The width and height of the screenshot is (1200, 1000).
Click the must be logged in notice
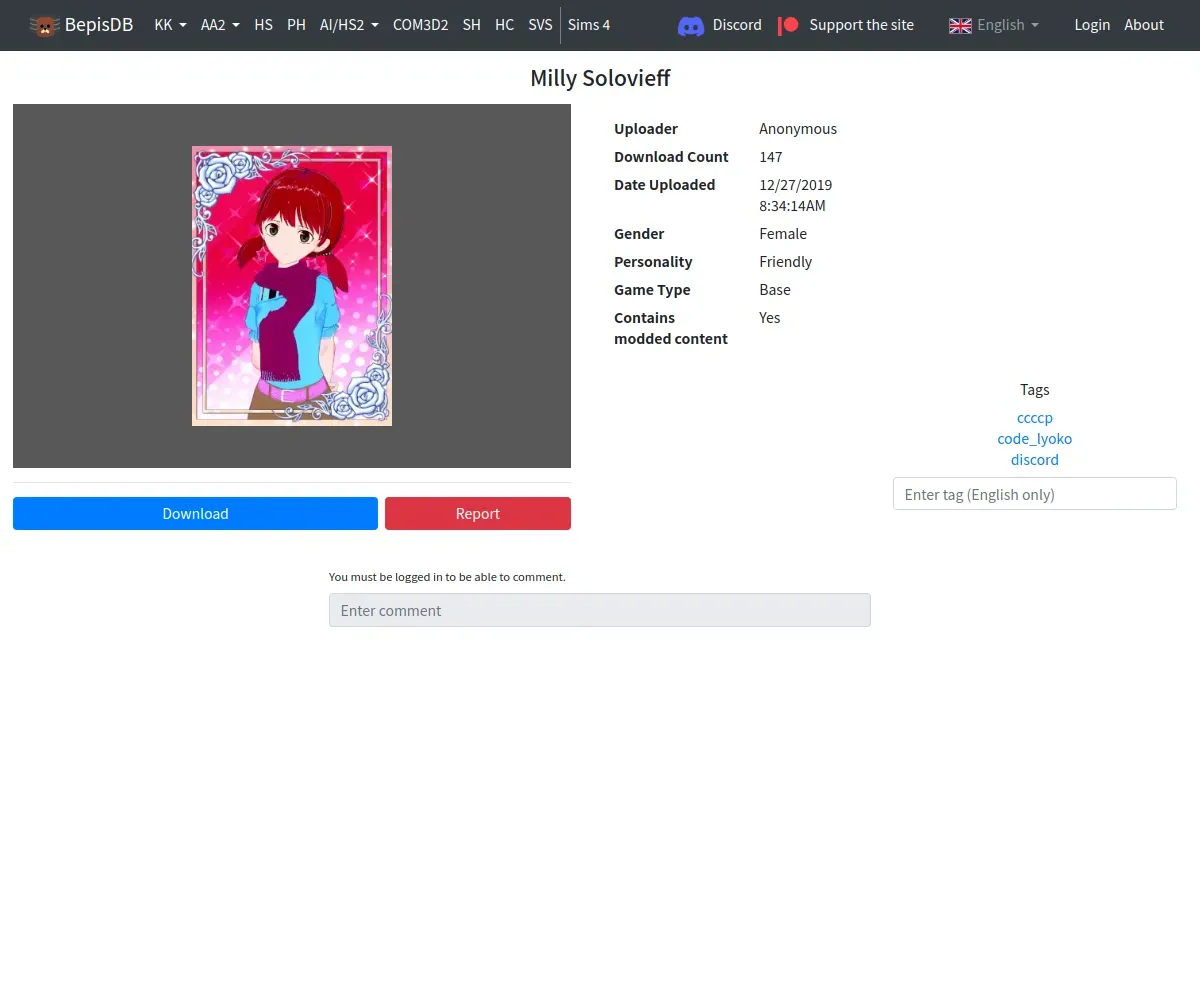tap(447, 577)
